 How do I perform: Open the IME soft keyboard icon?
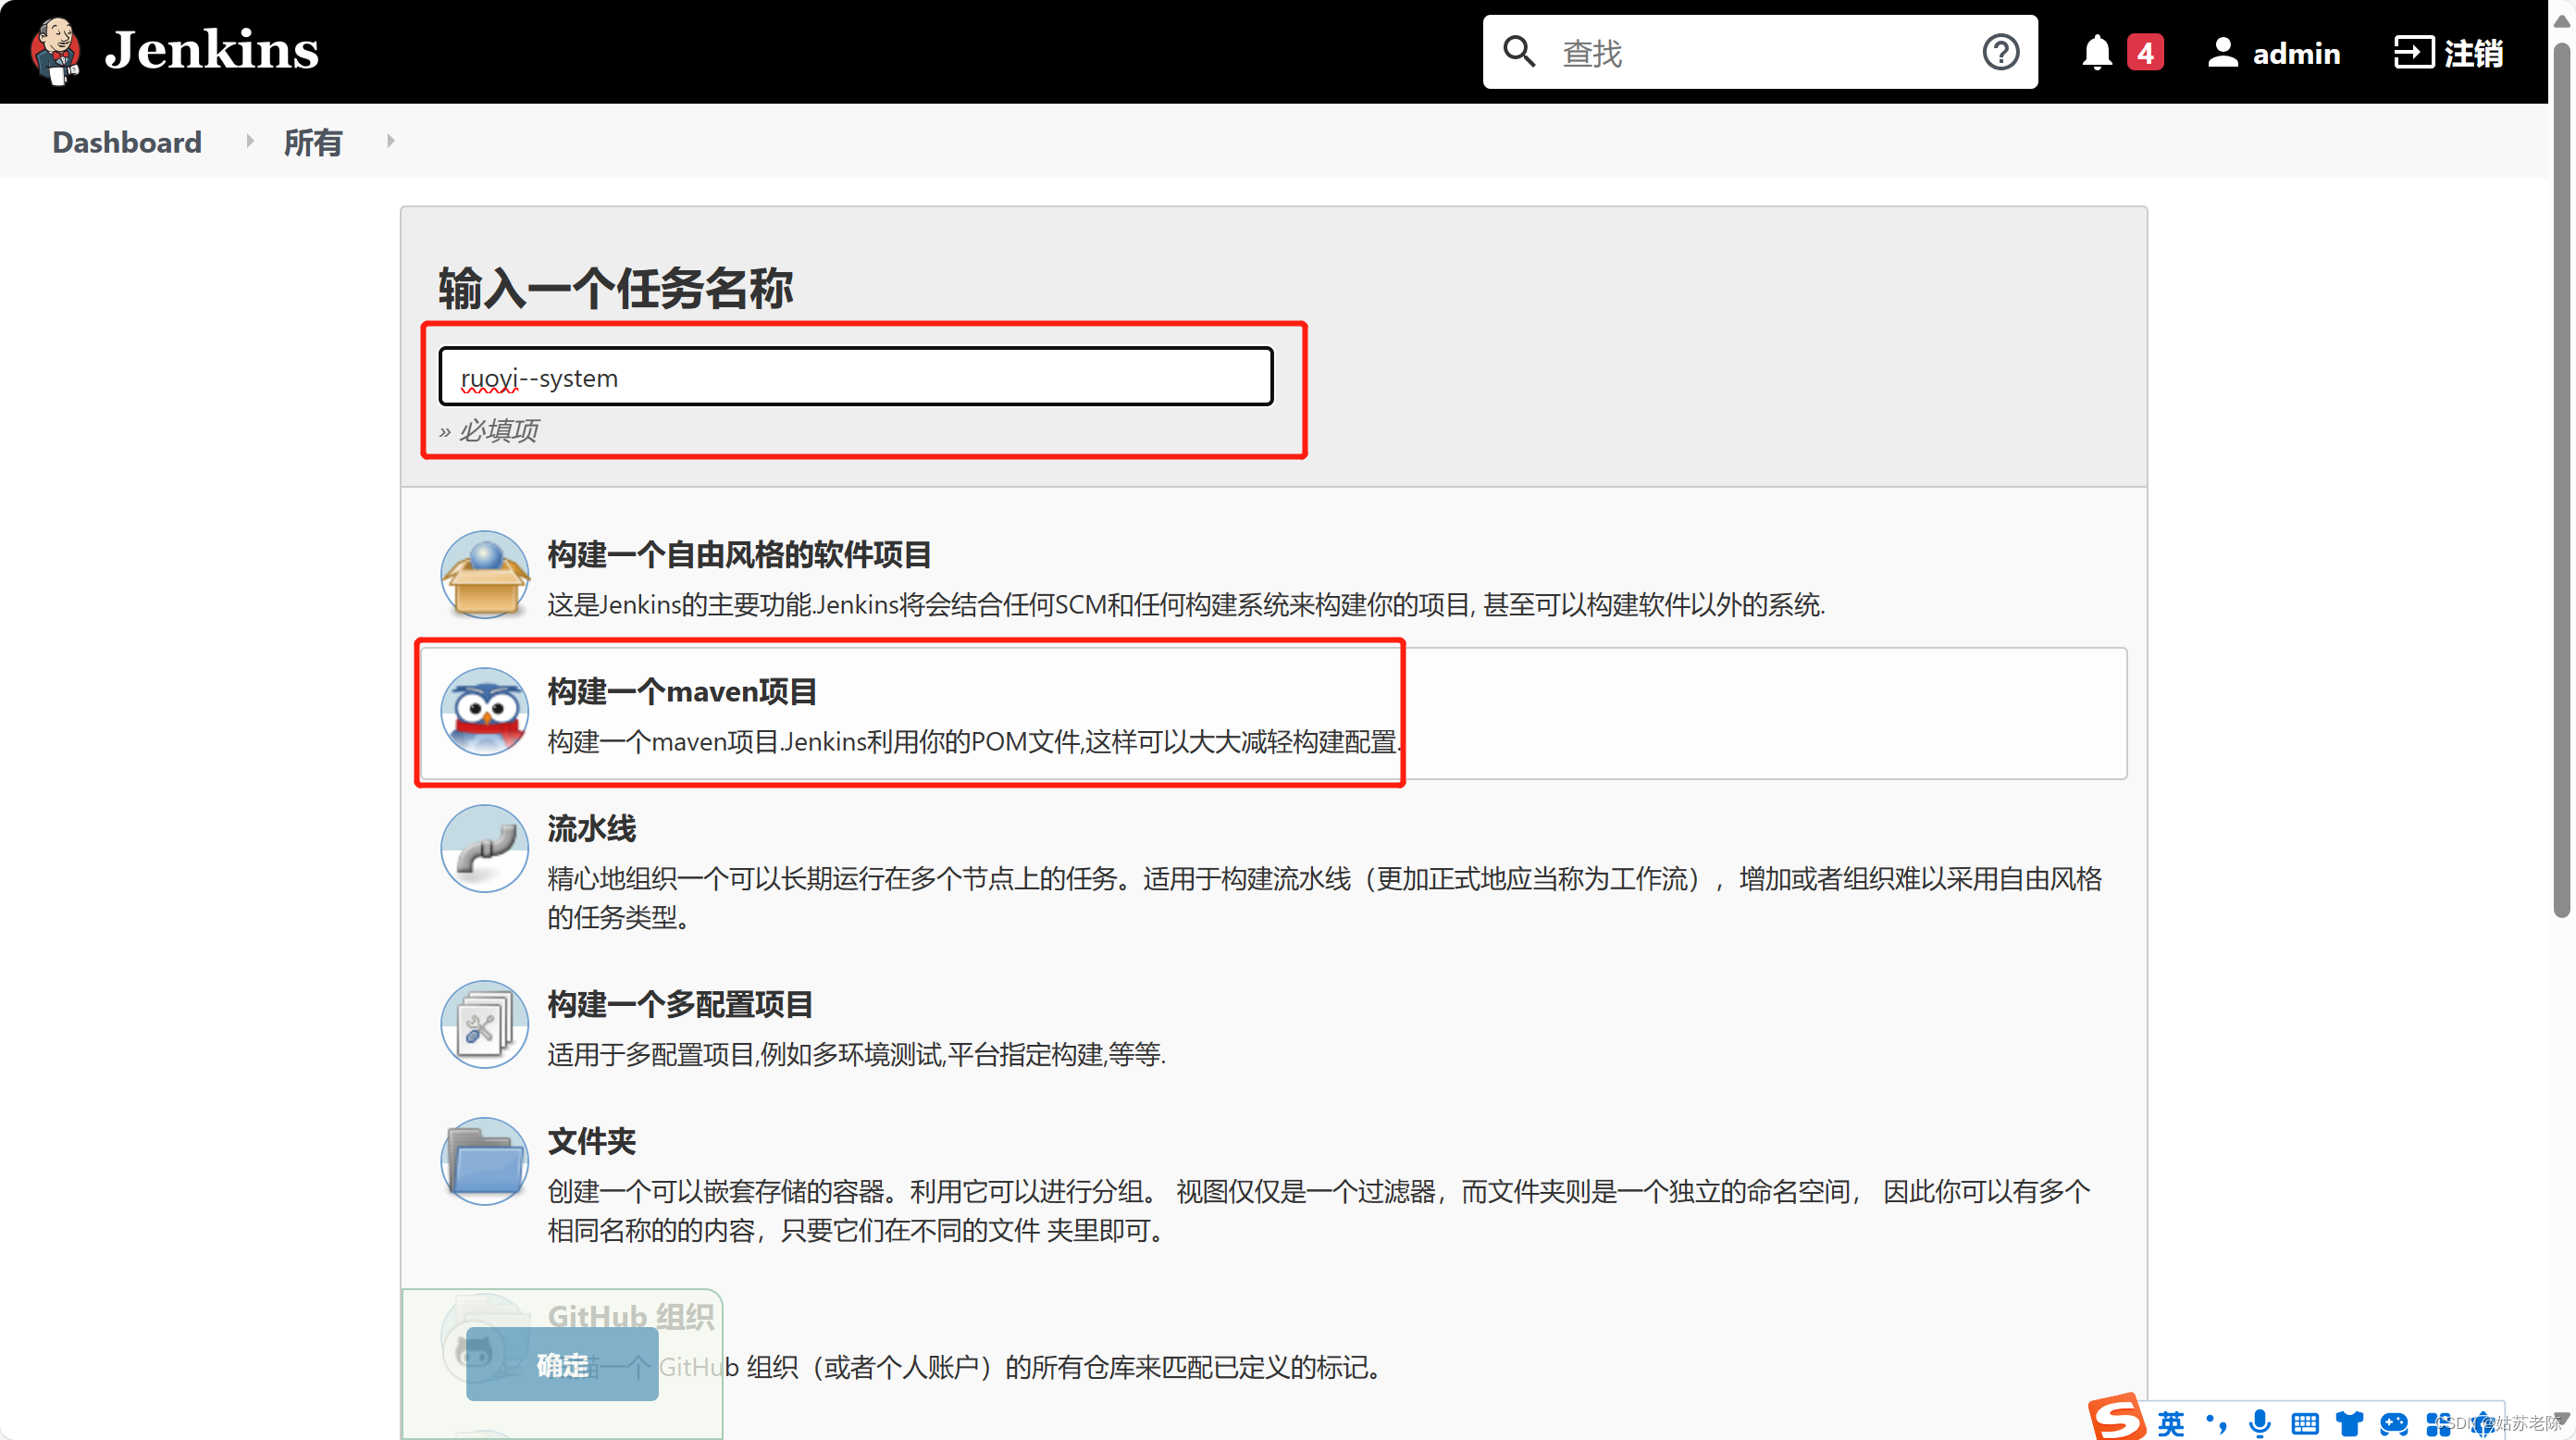(x=2304, y=1423)
